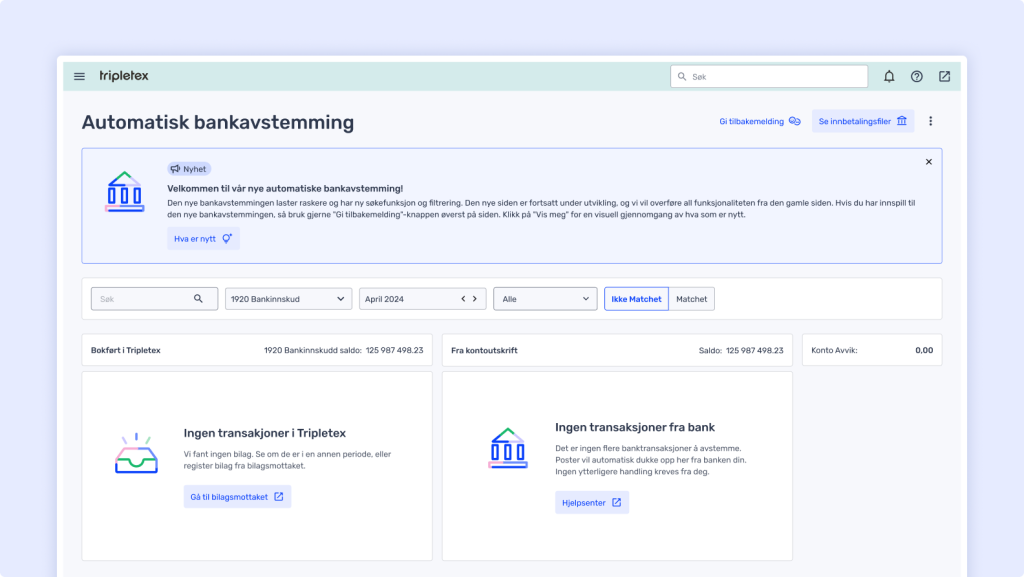Go to next month arrow

[x=475, y=299]
